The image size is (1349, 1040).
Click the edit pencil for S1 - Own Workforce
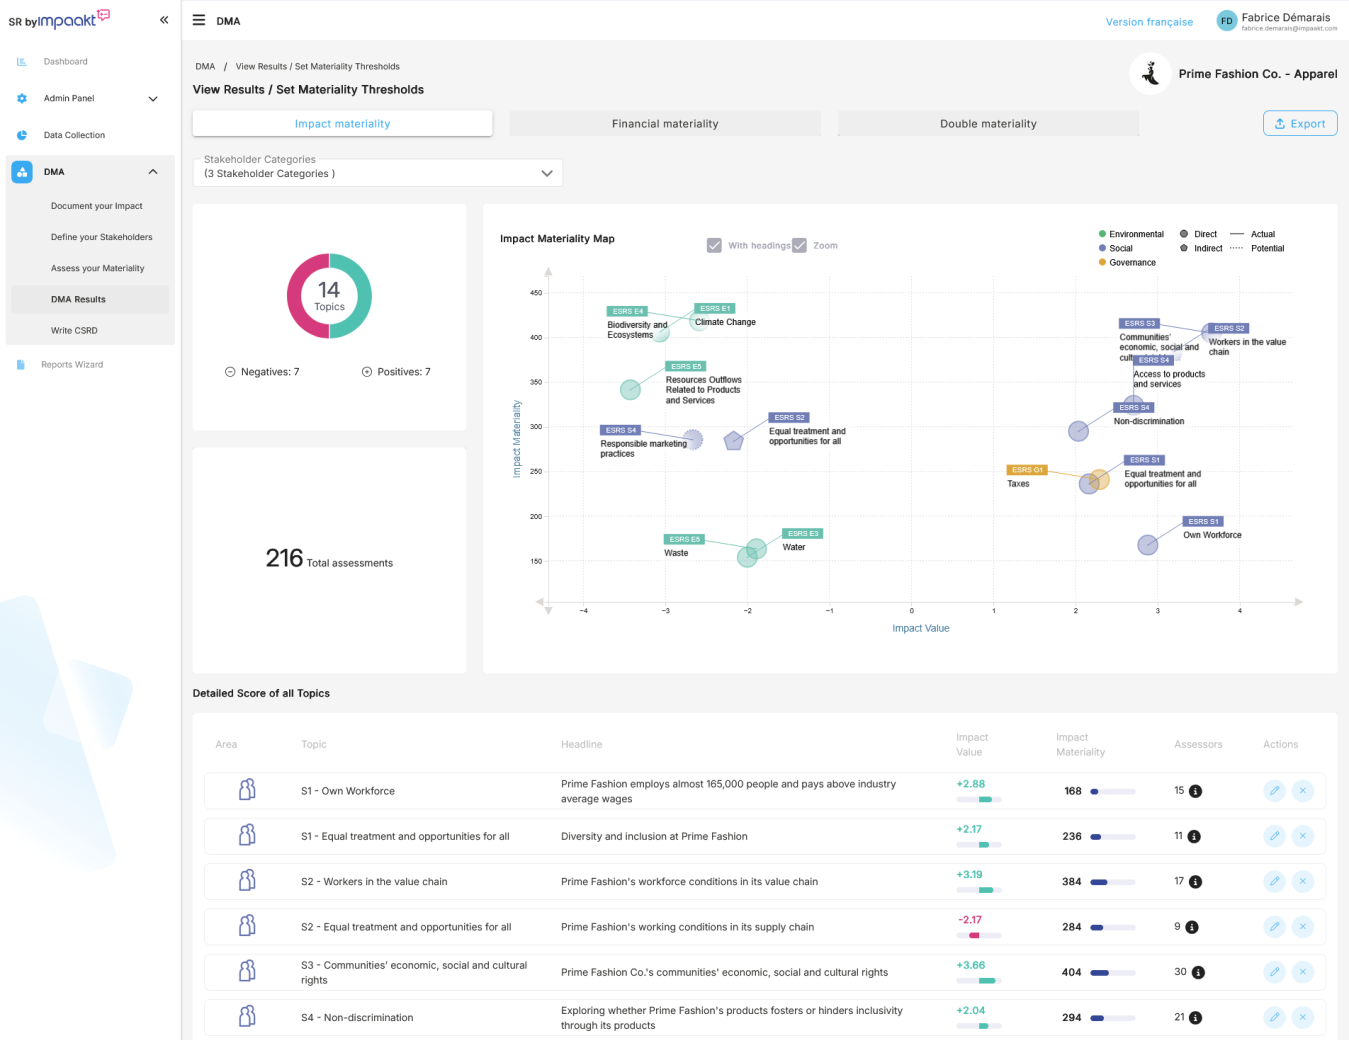tap(1274, 791)
